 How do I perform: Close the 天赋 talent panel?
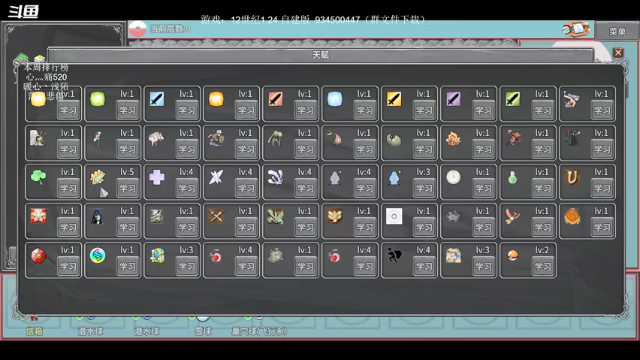(618, 53)
